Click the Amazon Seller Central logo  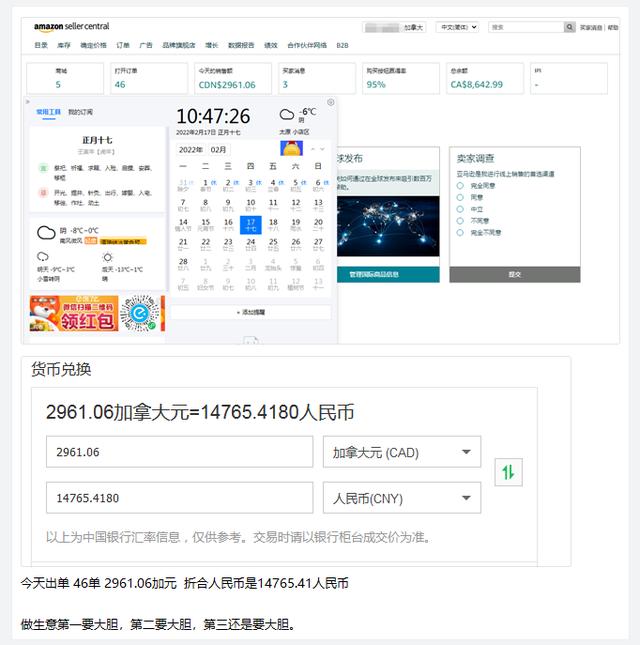point(72,27)
